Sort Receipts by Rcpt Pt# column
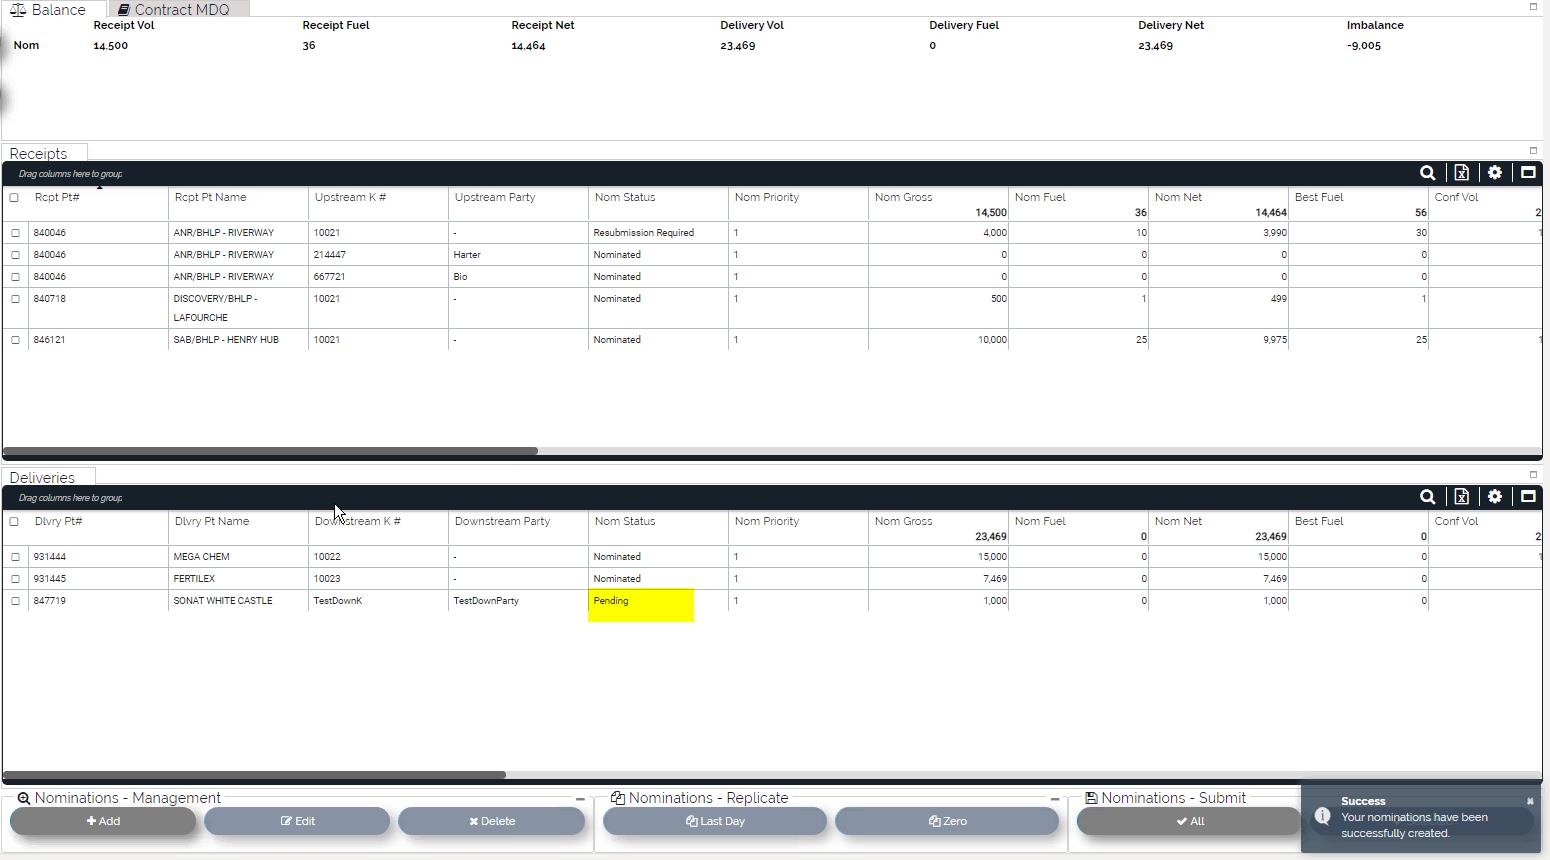This screenshot has width=1550, height=860. (57, 198)
